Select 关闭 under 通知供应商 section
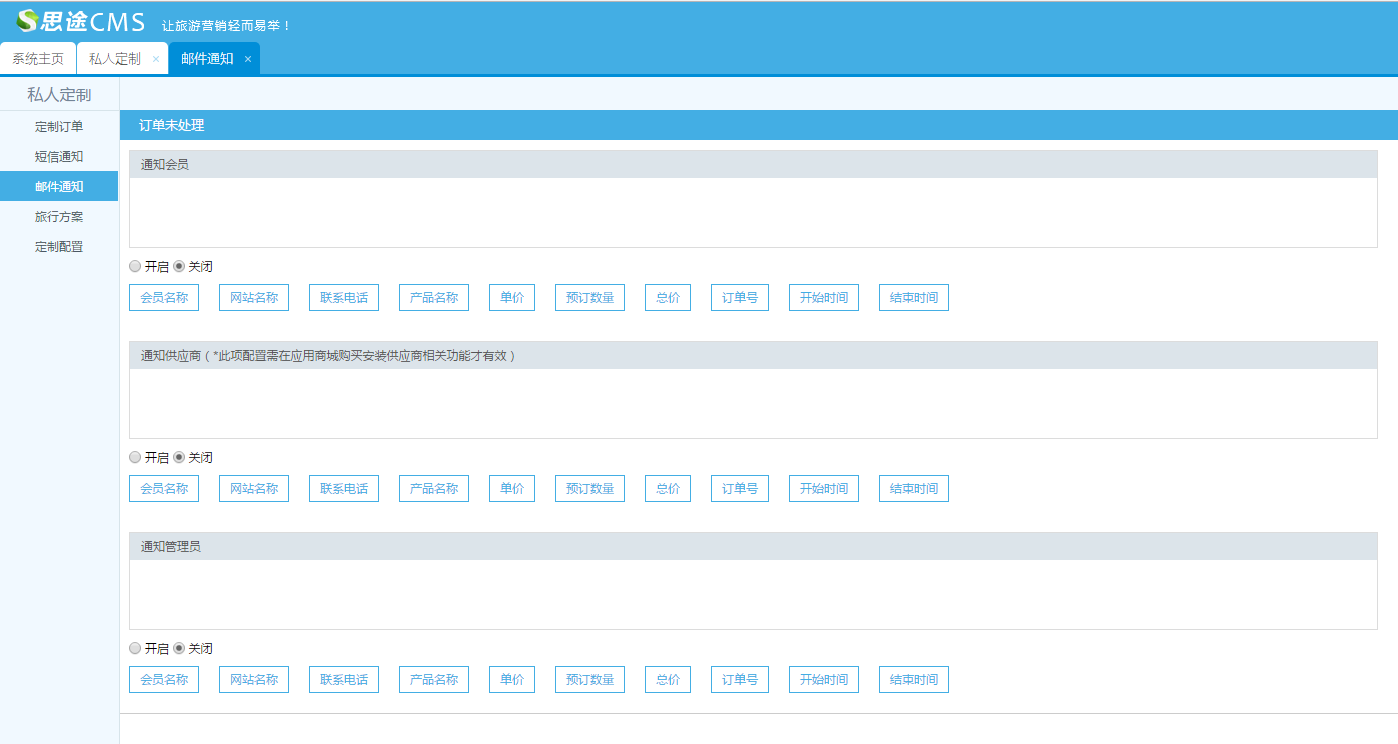 pyautogui.click(x=179, y=458)
